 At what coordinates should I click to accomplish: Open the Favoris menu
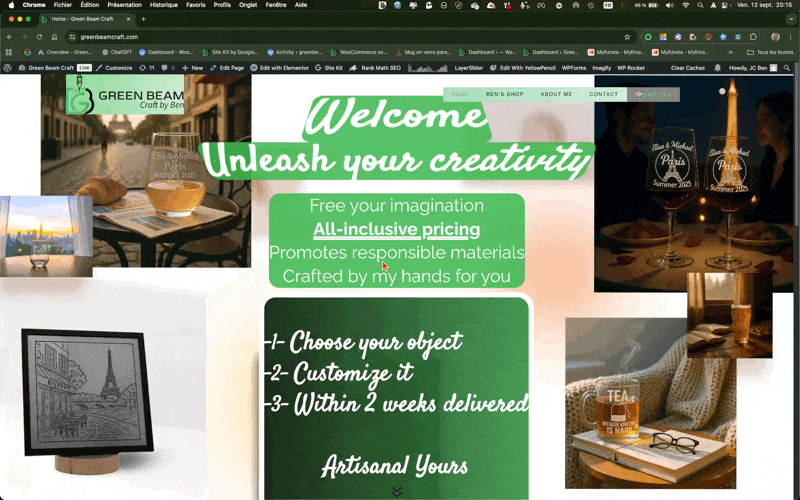(195, 5)
